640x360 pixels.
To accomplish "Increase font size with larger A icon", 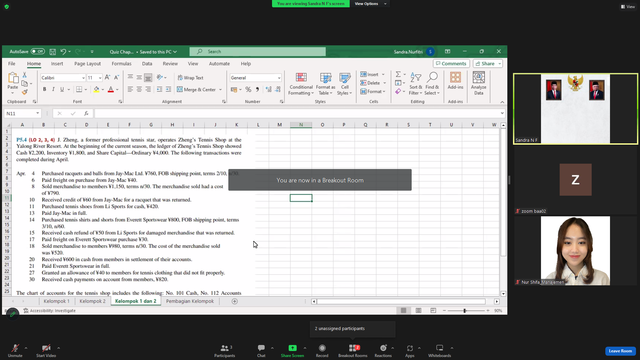I will click(107, 77).
